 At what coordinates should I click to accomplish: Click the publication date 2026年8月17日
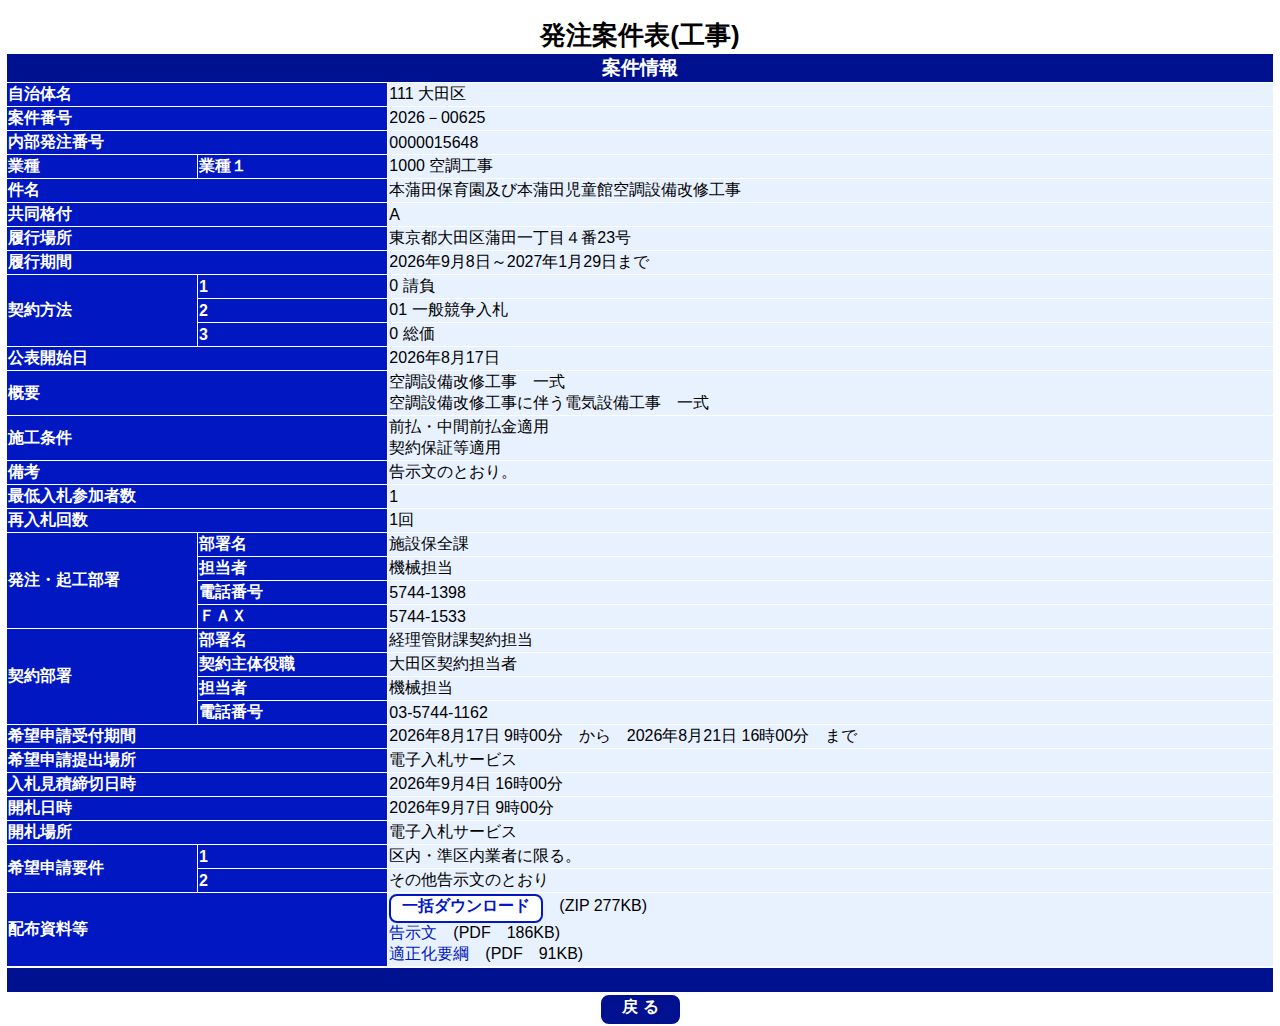[443, 358]
